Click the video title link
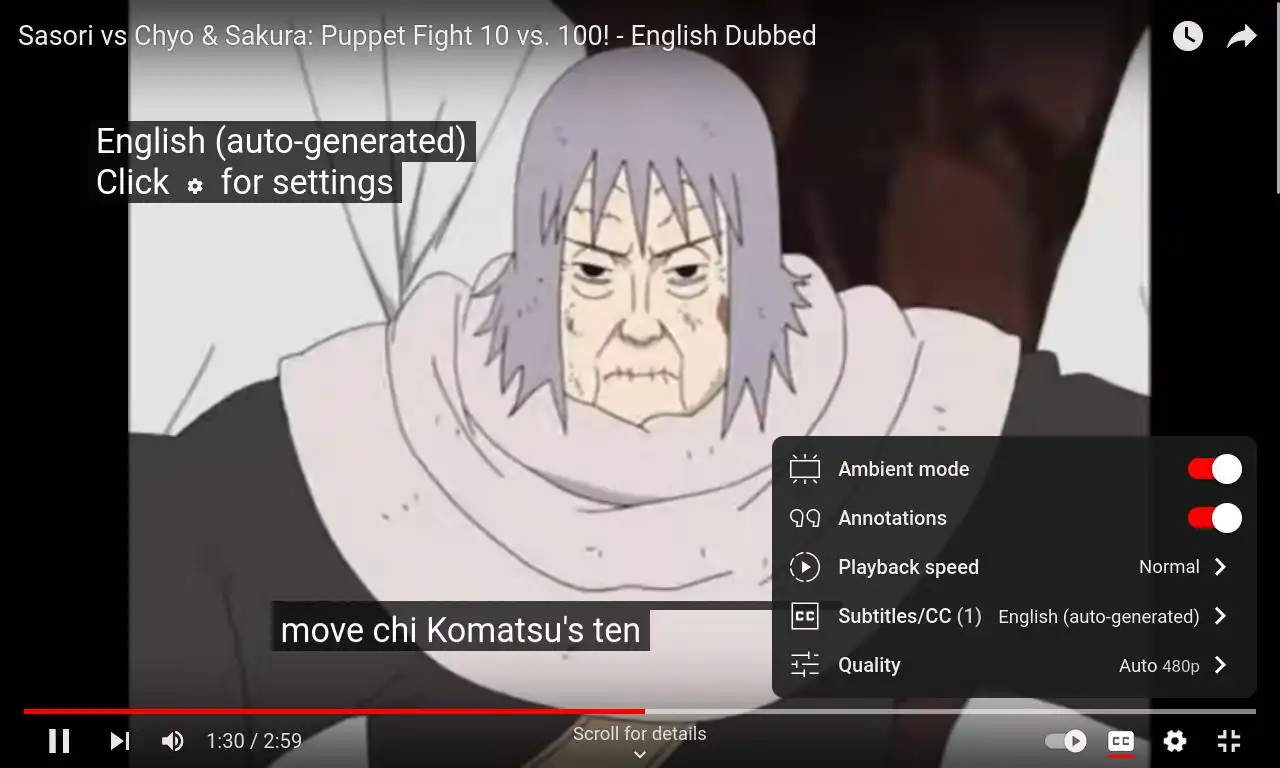 click(417, 36)
